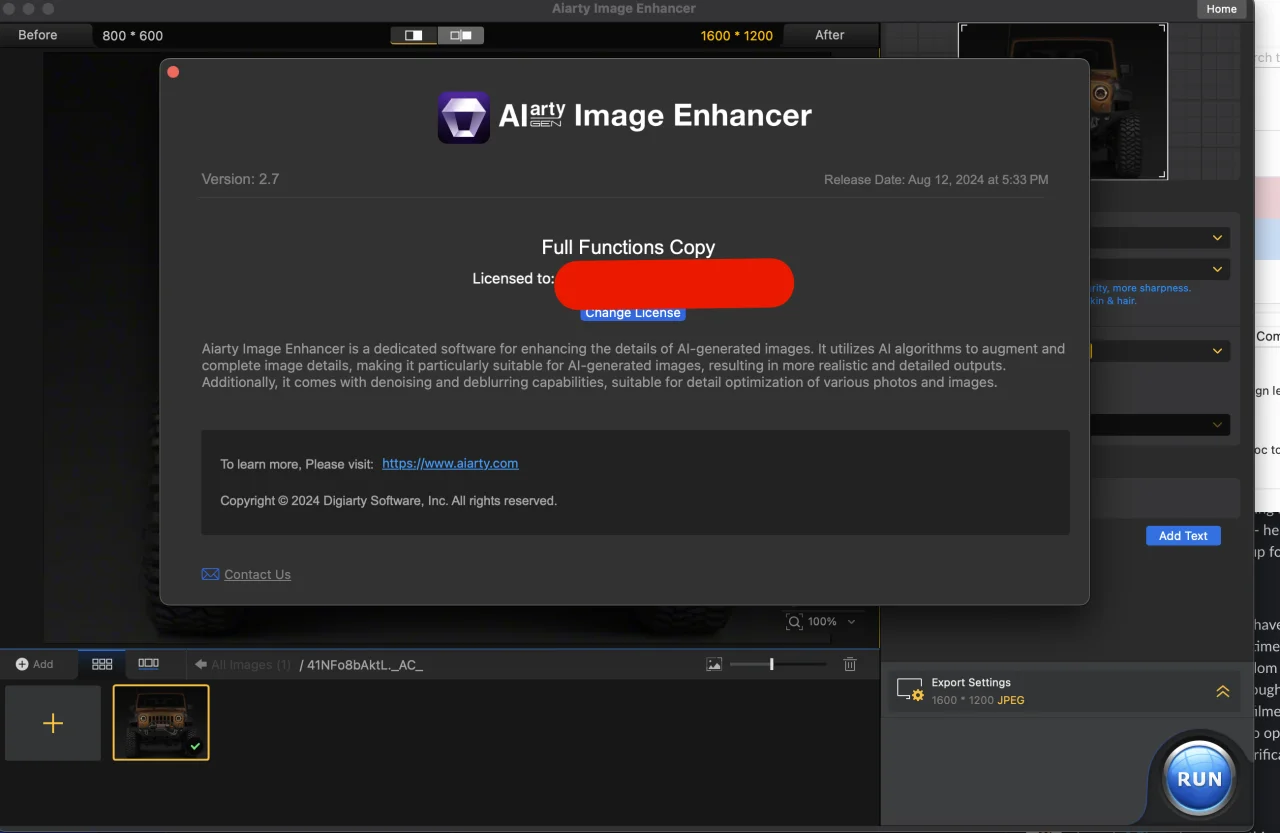The image size is (1280, 833).
Task: Select the jeep image thumbnail
Action: click(x=161, y=723)
